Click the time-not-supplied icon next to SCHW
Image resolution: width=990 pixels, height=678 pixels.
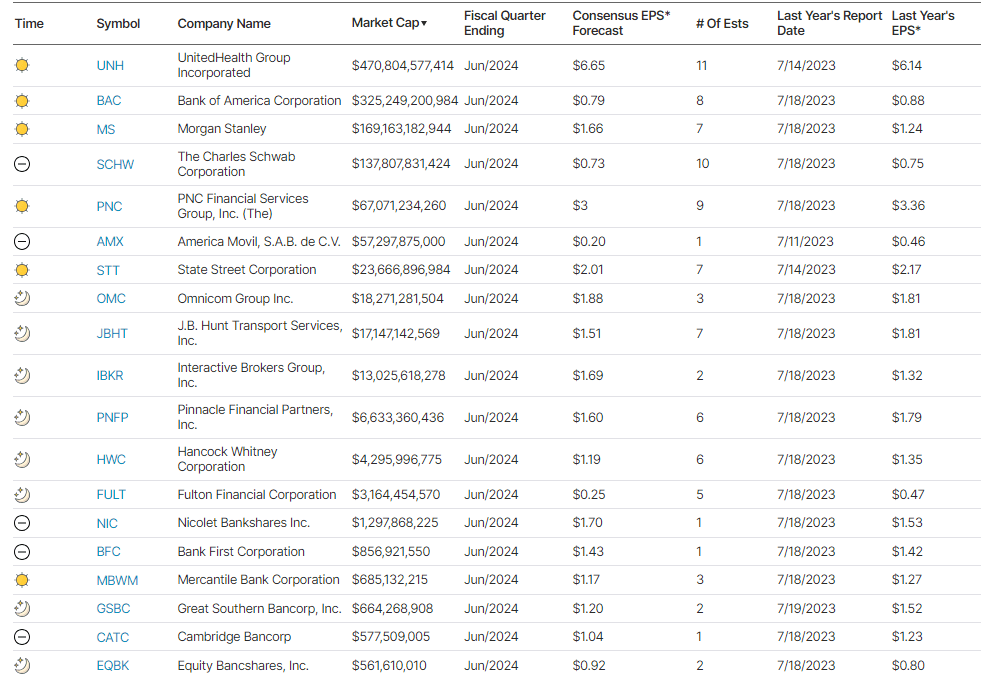point(22,164)
